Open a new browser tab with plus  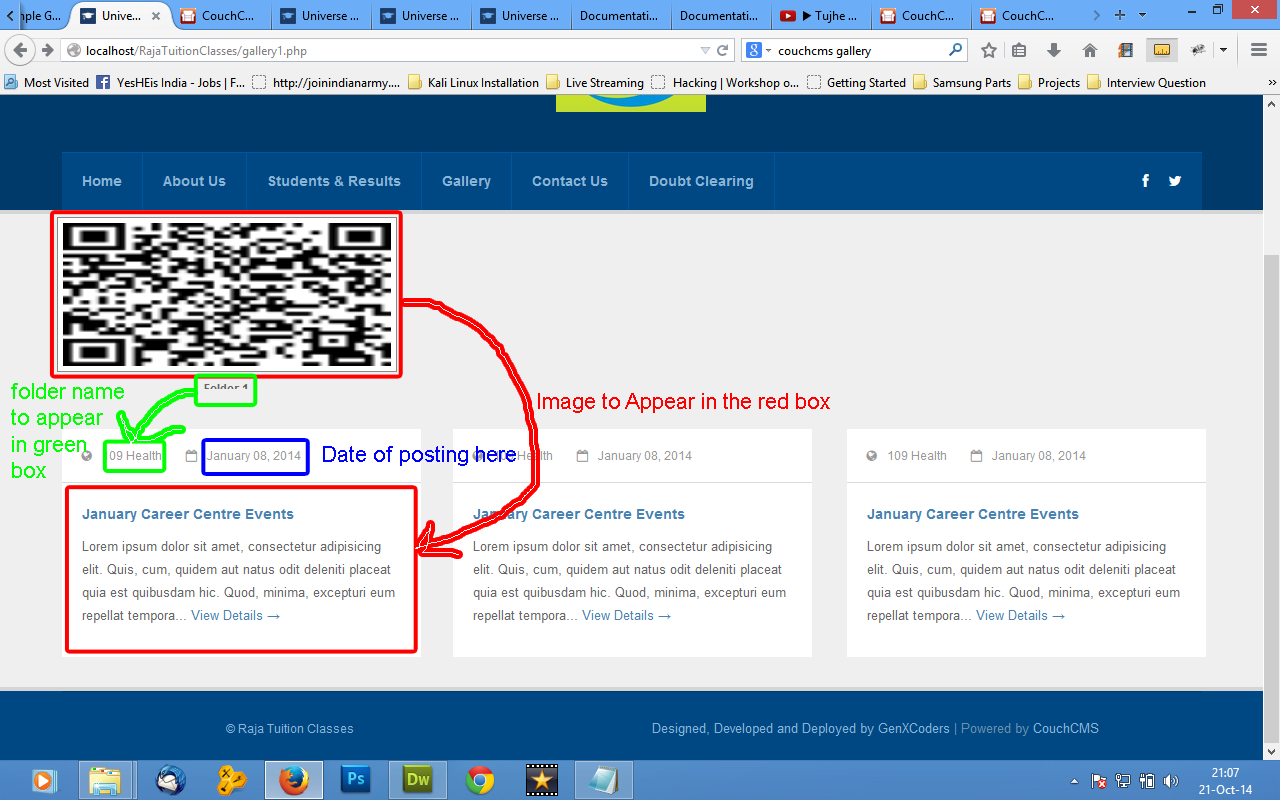(x=1120, y=15)
